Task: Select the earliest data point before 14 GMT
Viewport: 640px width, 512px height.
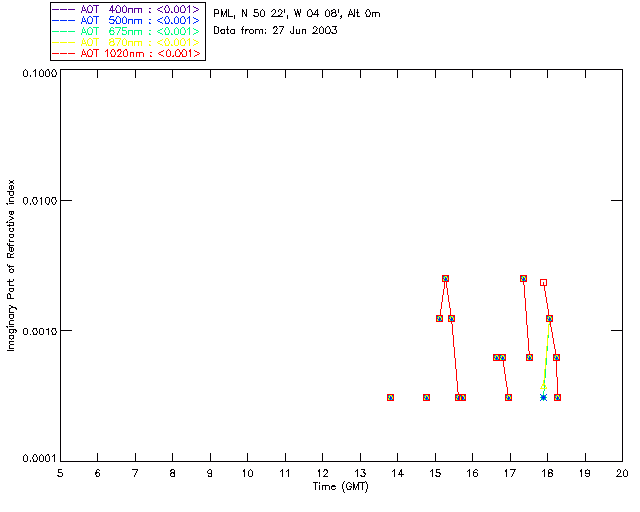Action: 390,397
